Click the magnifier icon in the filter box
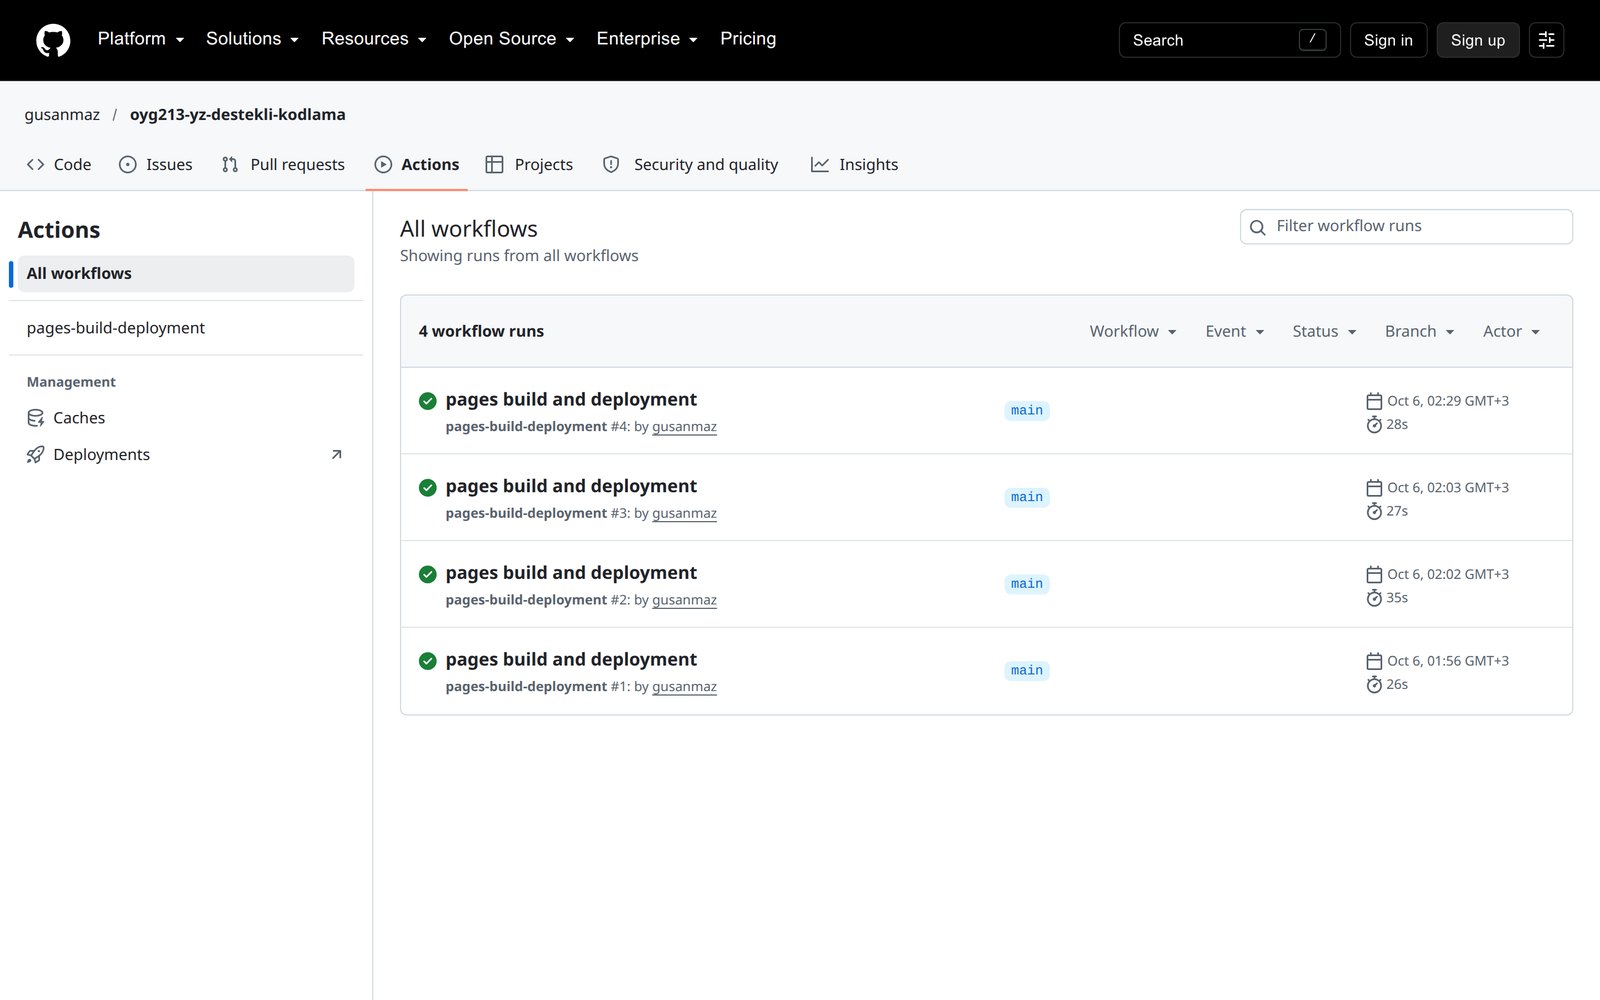Viewport: 1600px width, 1000px height. point(1258,227)
